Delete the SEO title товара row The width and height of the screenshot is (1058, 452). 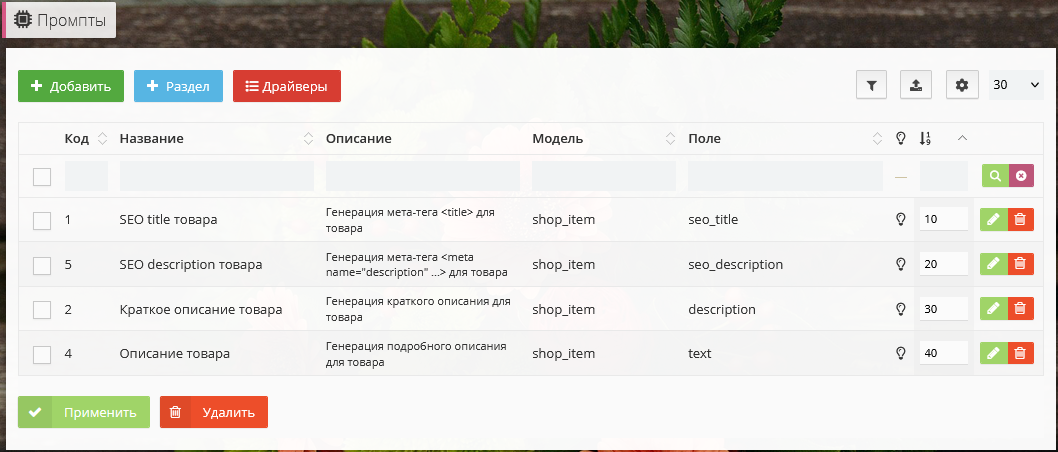pyautogui.click(x=1020, y=219)
